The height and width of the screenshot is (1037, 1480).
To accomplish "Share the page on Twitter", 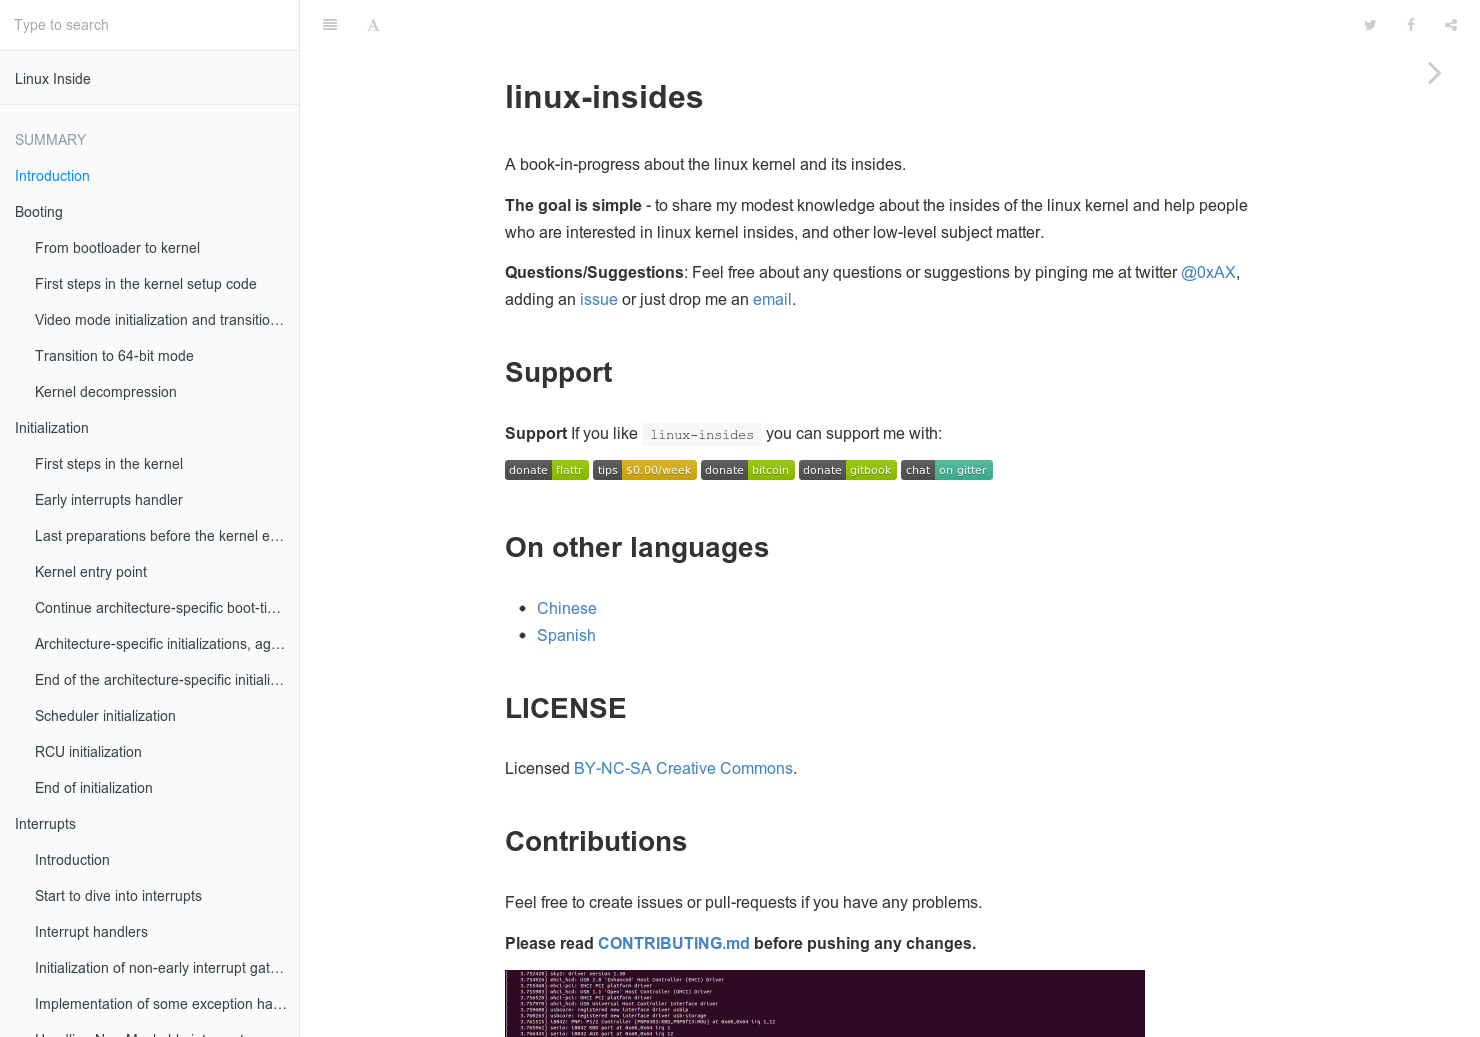I will click(1370, 24).
